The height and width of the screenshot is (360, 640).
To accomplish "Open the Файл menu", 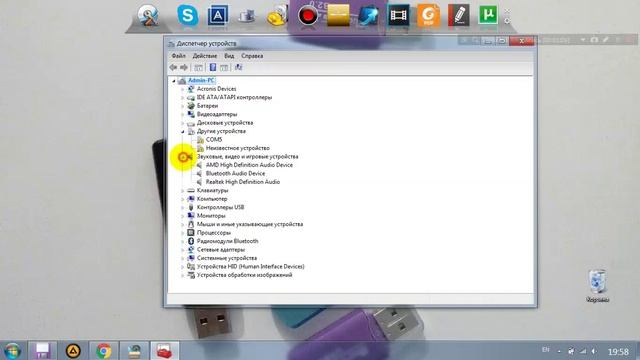I will click(x=178, y=56).
